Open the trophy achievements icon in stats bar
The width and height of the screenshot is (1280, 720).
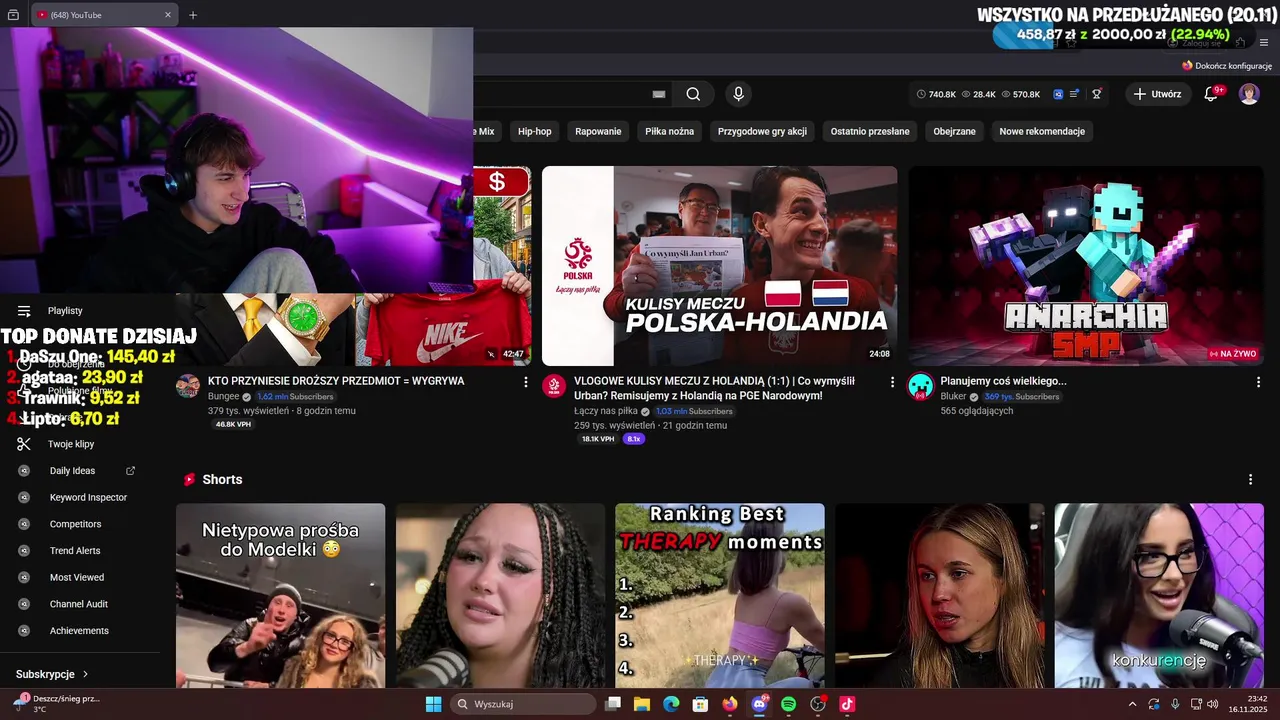pos(1097,94)
